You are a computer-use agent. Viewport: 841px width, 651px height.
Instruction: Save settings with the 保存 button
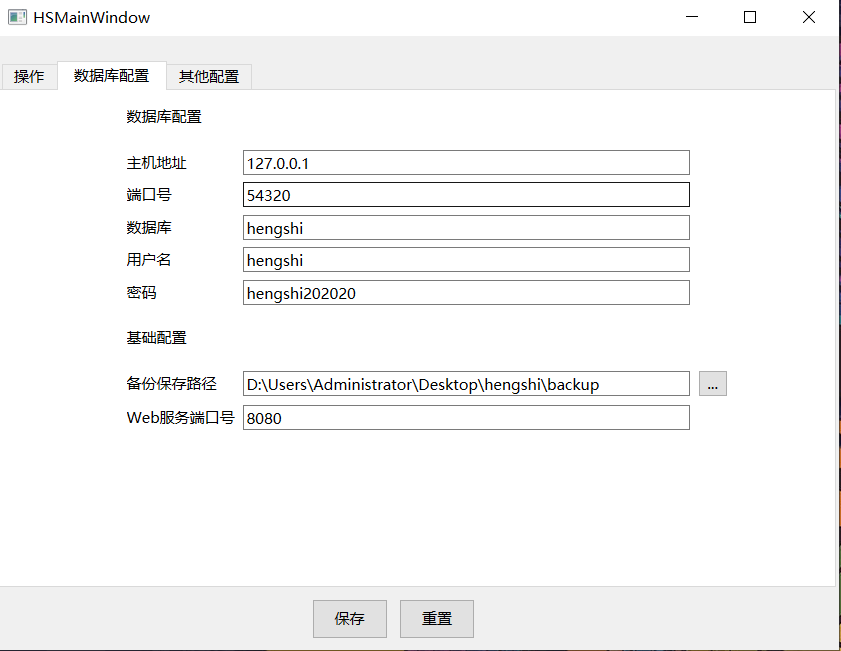(x=350, y=619)
